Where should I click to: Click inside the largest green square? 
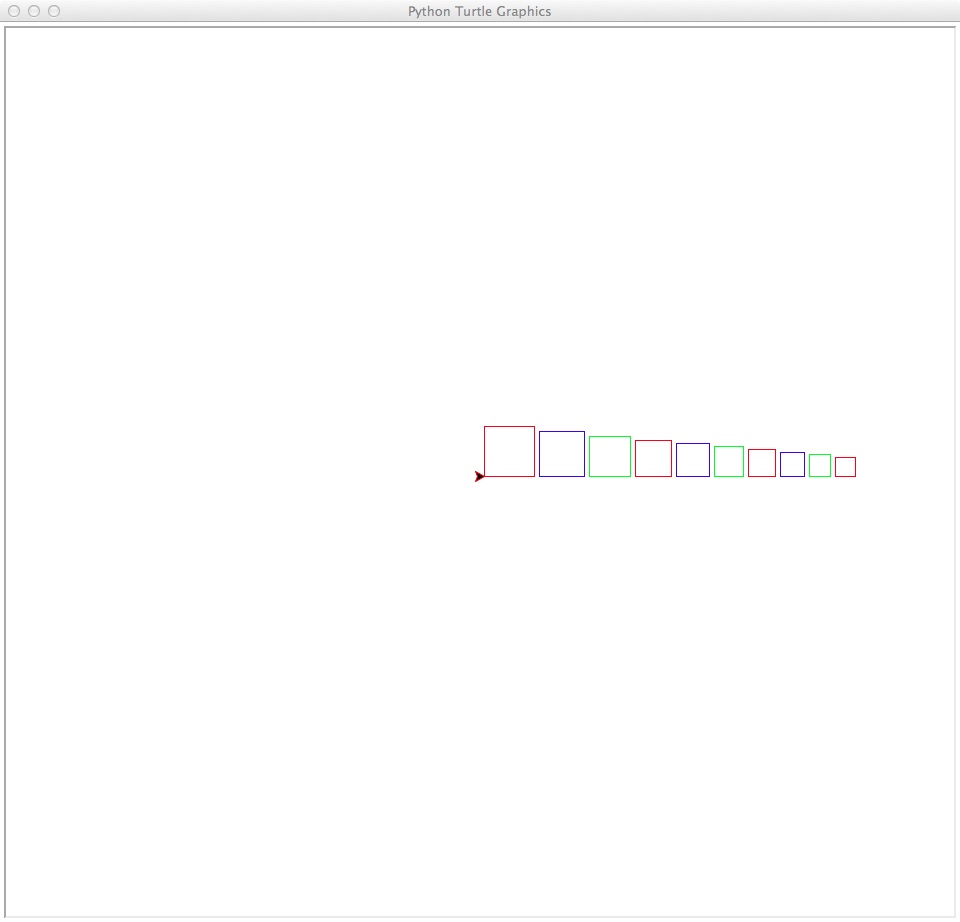coord(610,456)
